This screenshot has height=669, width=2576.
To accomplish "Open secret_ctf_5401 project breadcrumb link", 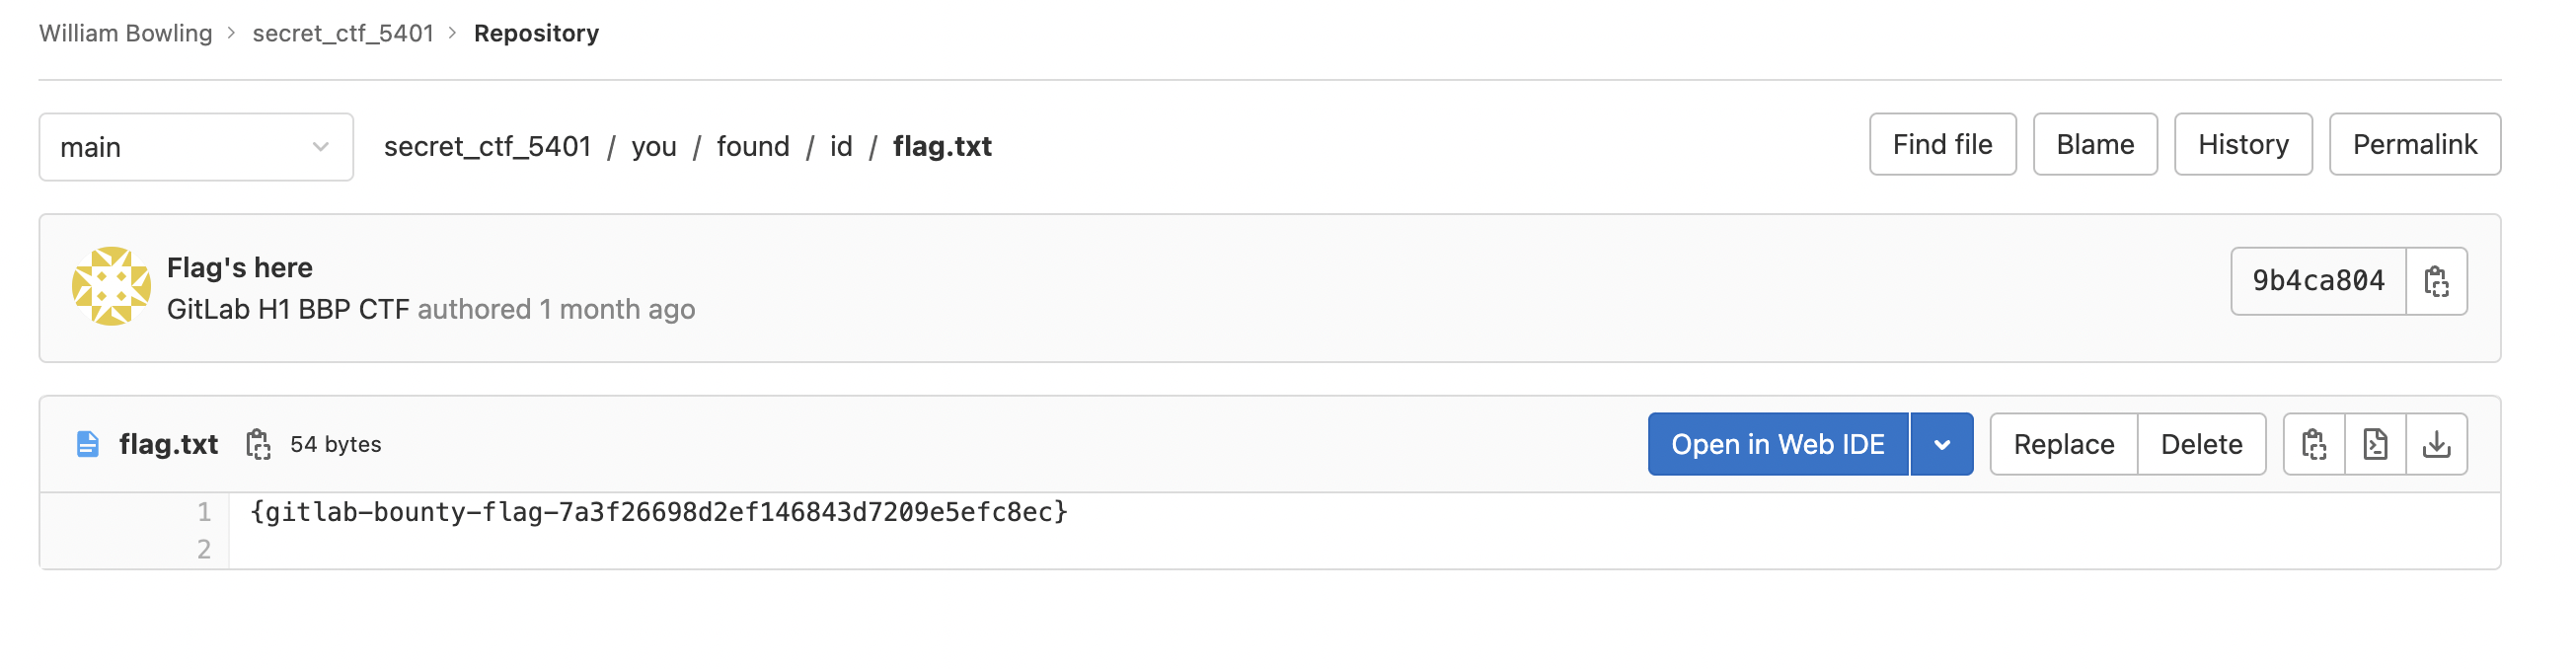I will 342,33.
